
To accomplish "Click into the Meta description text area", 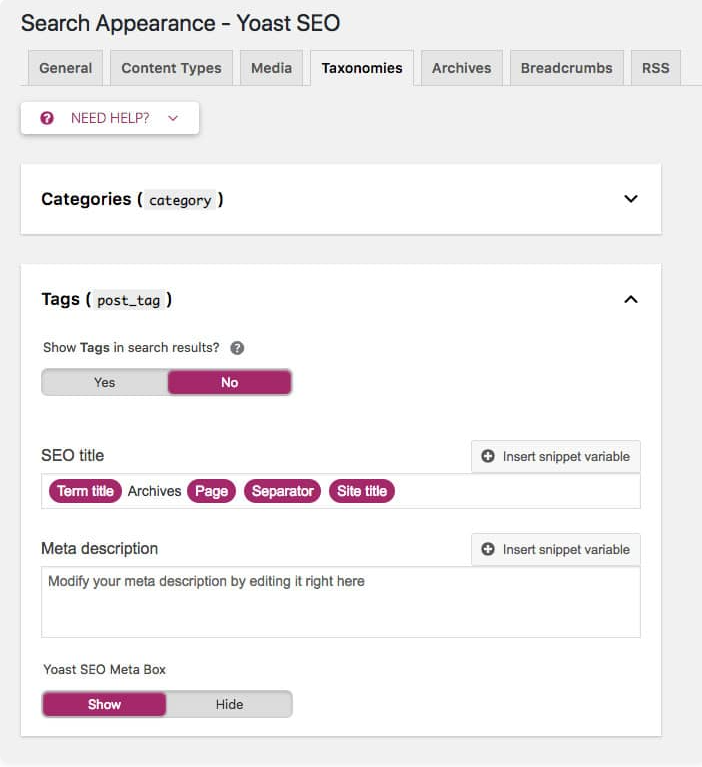I will (340, 605).
